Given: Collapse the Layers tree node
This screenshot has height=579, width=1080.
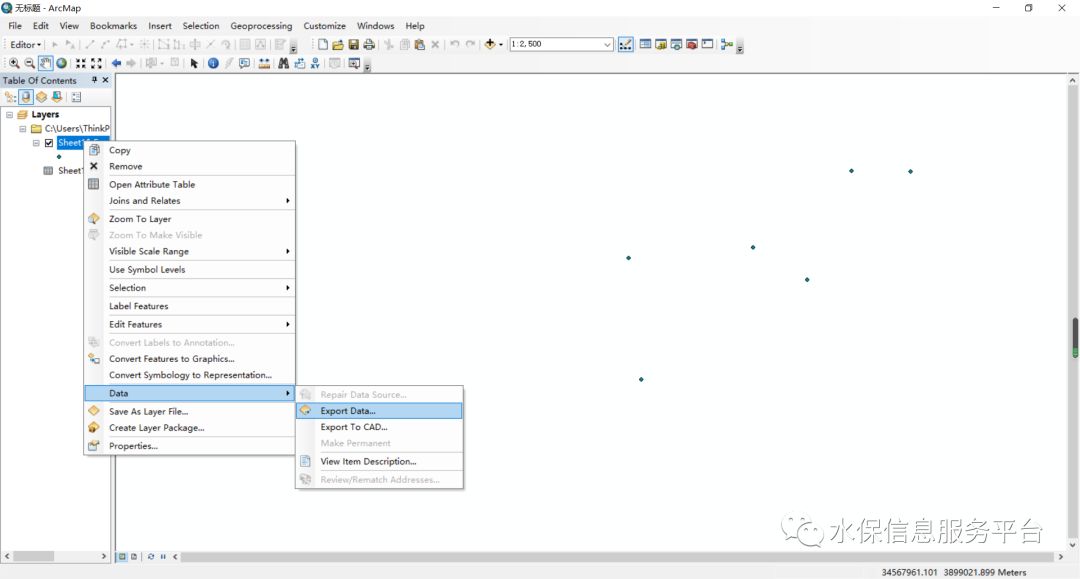Looking at the screenshot, I should point(10,114).
